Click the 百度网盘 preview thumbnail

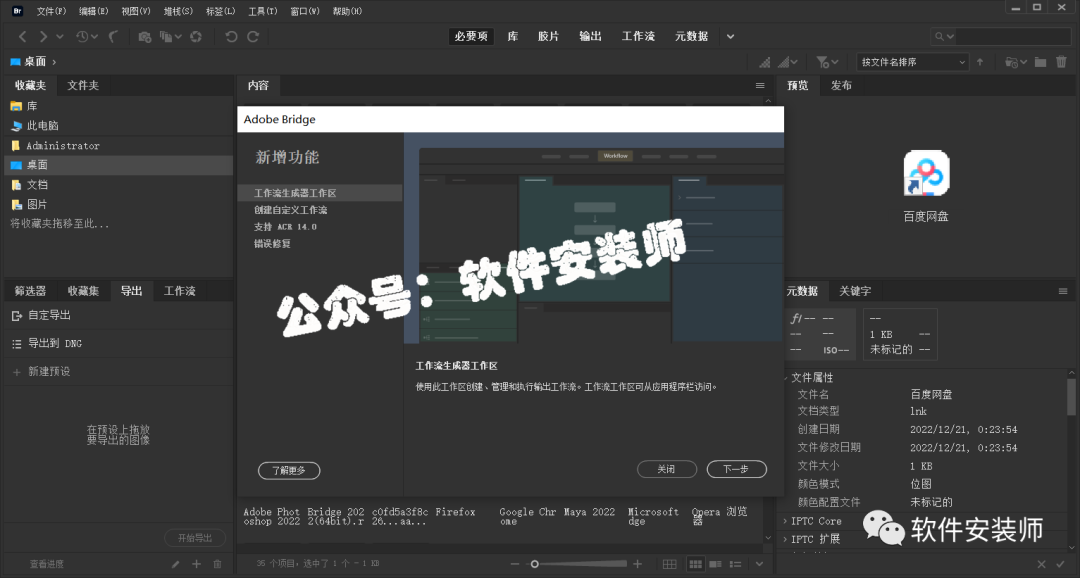pyautogui.click(x=926, y=174)
